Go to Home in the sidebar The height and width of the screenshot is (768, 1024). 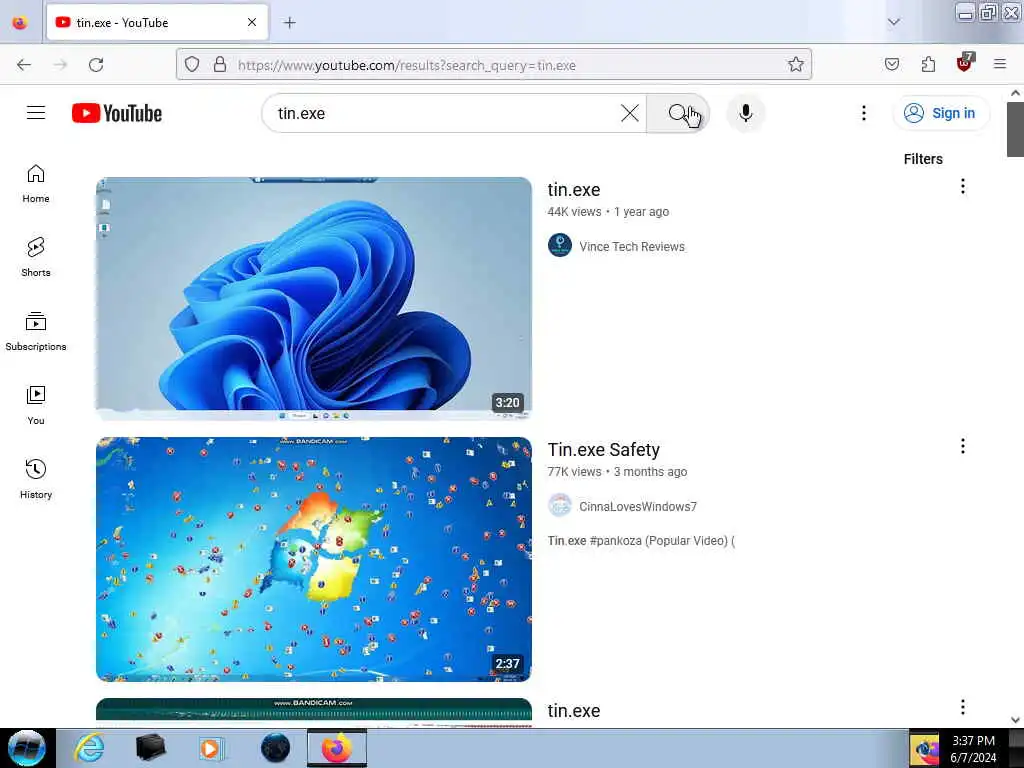point(36,184)
